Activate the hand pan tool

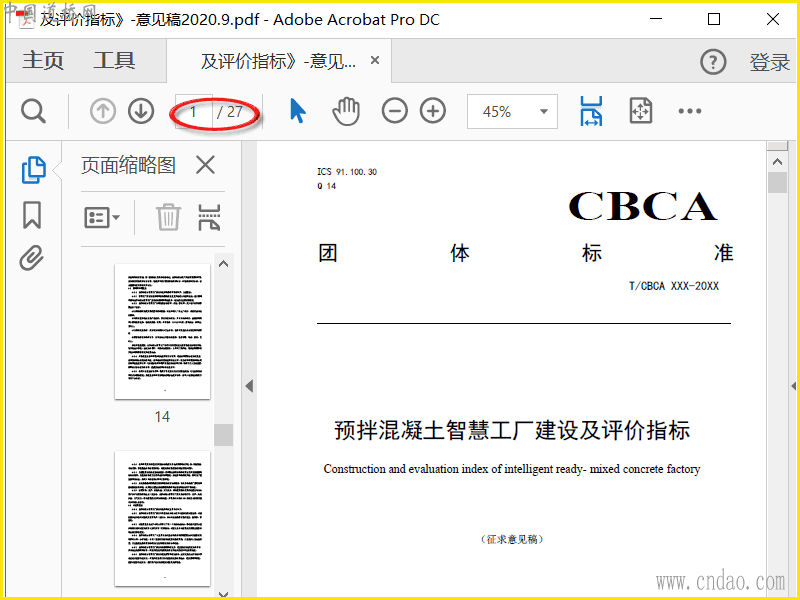click(x=346, y=111)
